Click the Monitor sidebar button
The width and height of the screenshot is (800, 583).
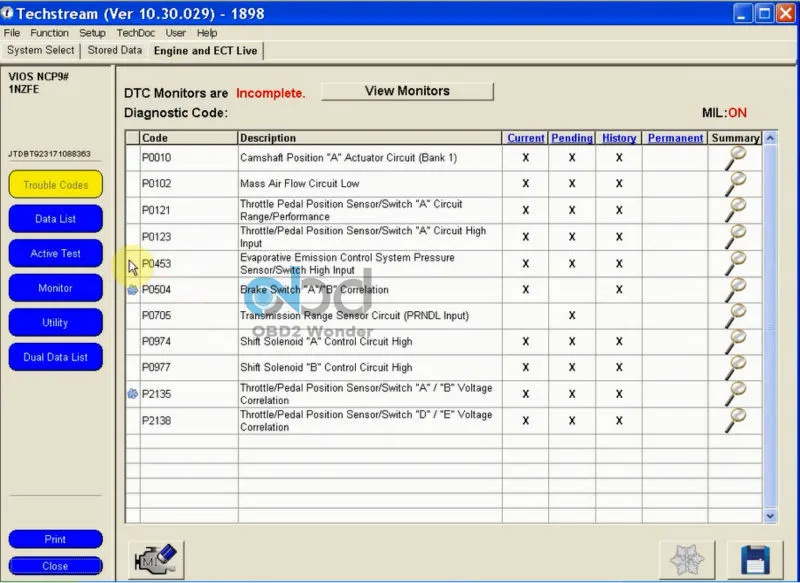click(56, 288)
